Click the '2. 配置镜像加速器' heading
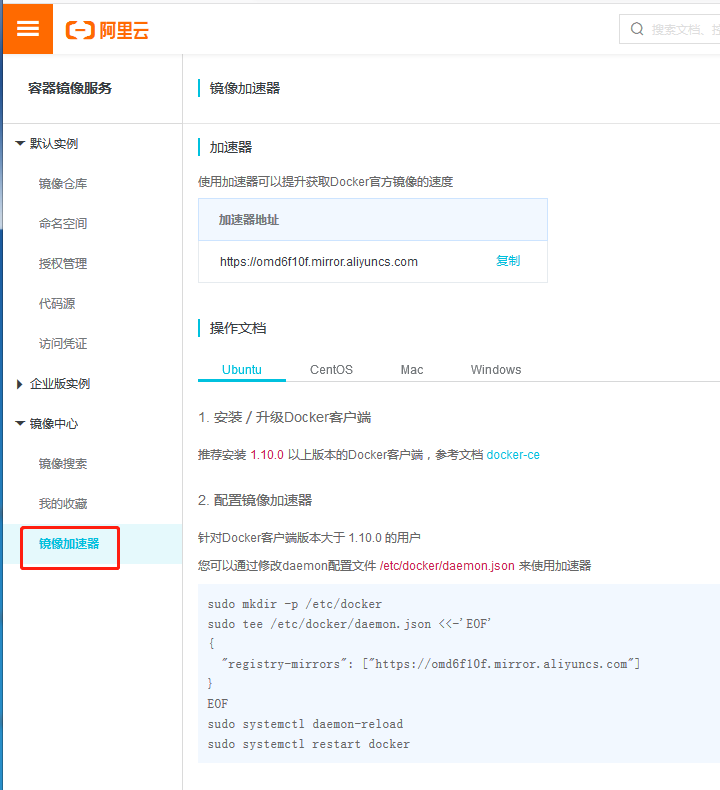 tap(255, 500)
